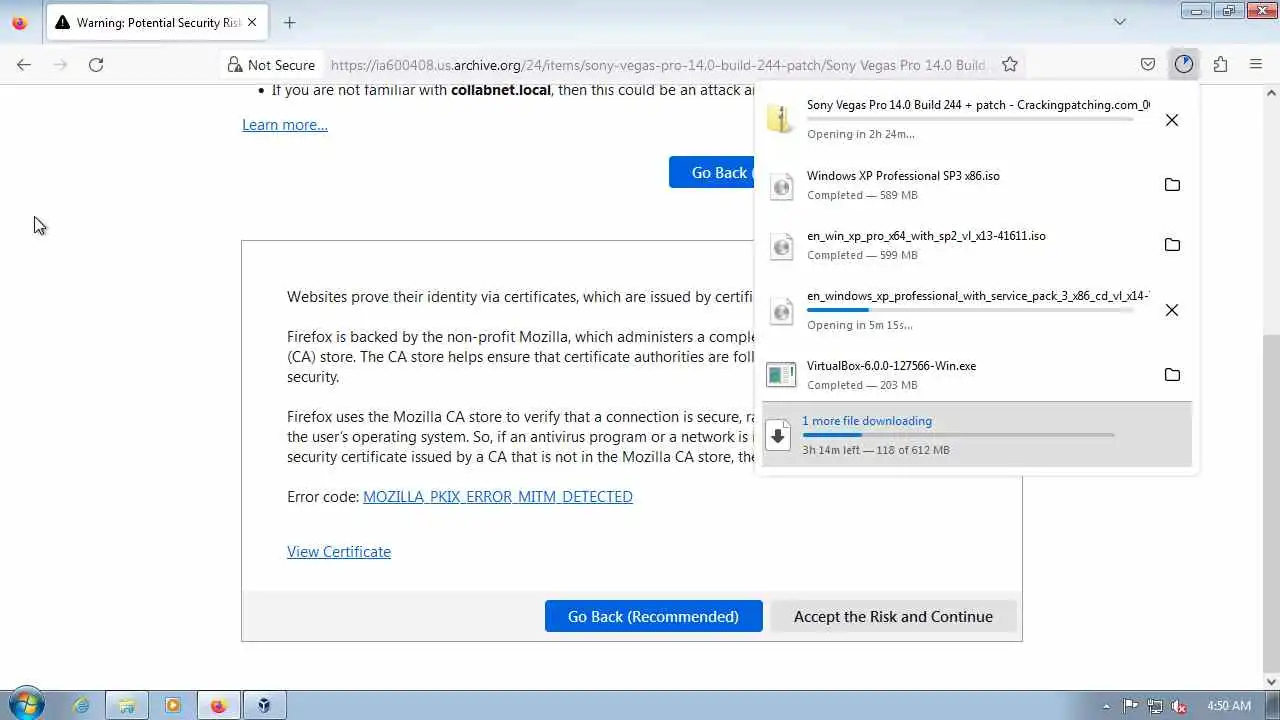Reload the page with the refresh icon

(x=96, y=65)
